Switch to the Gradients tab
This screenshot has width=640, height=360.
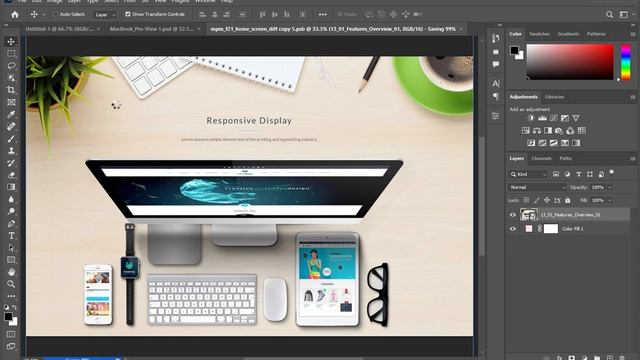[568, 34]
